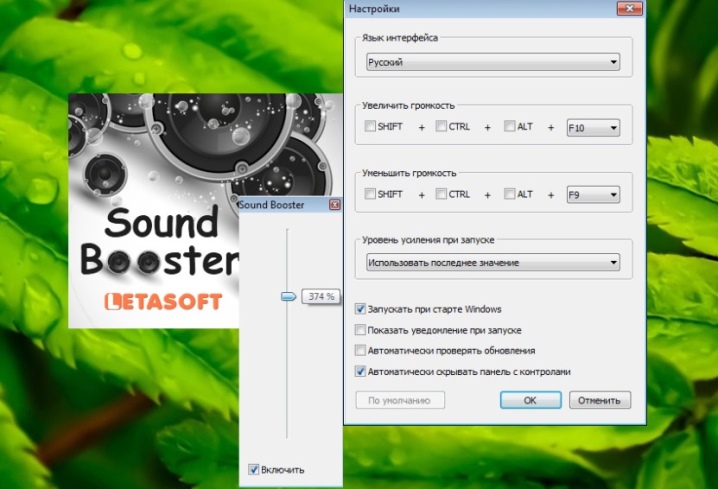Screen dimensions: 718x489
Task: Check SHIFT under Уменьшить громкость
Action: 370,194
